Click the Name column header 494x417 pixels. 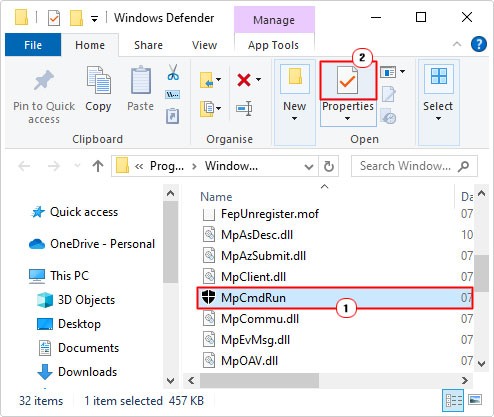pyautogui.click(x=216, y=197)
